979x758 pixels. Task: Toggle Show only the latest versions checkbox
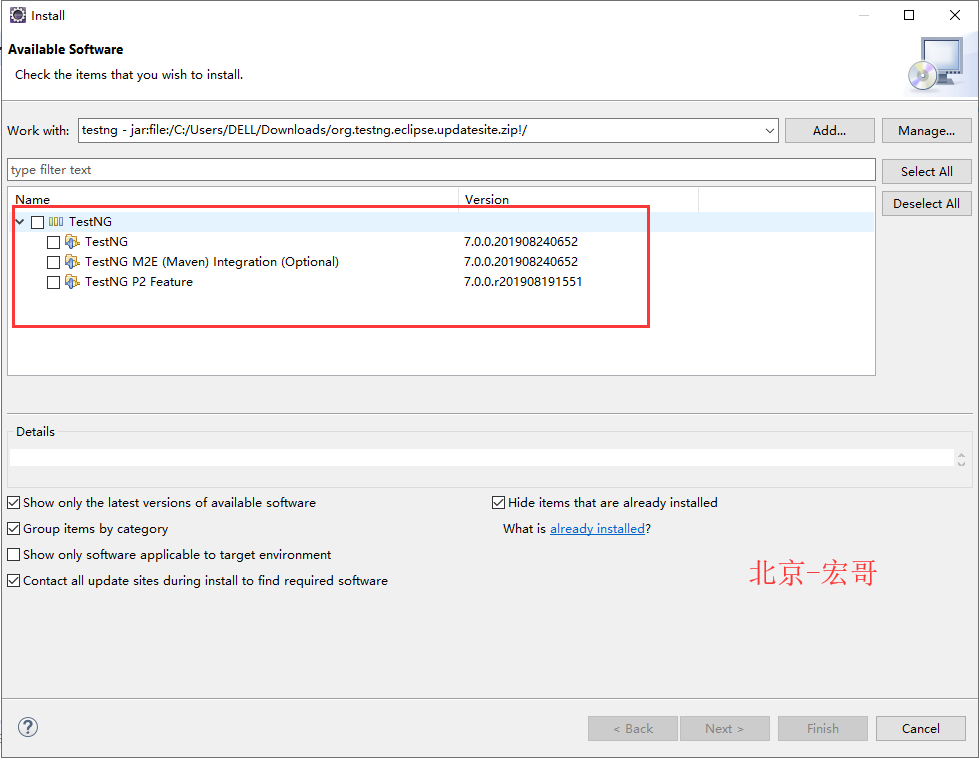click(x=14, y=503)
